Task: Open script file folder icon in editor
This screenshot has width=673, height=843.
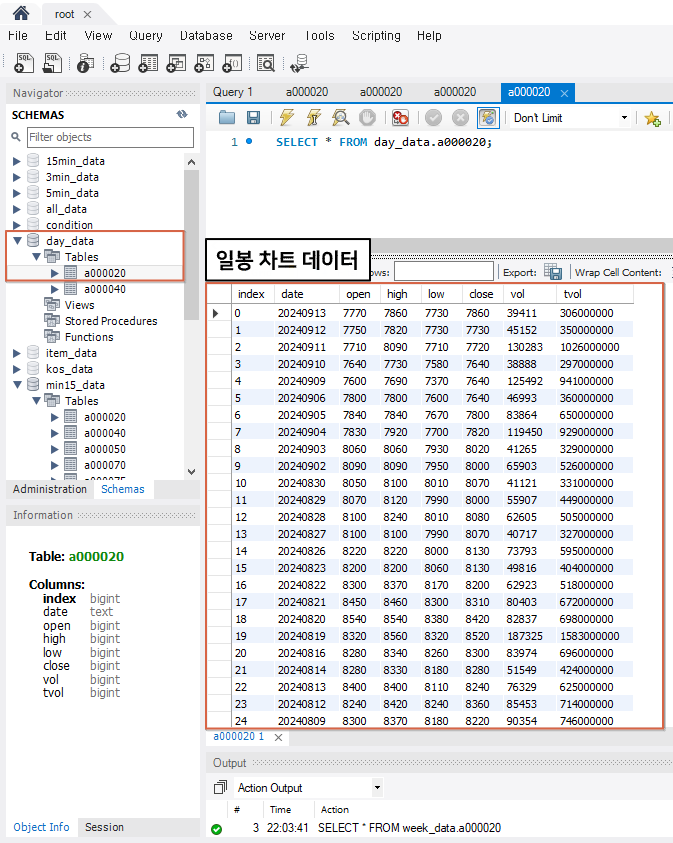Action: (x=227, y=117)
